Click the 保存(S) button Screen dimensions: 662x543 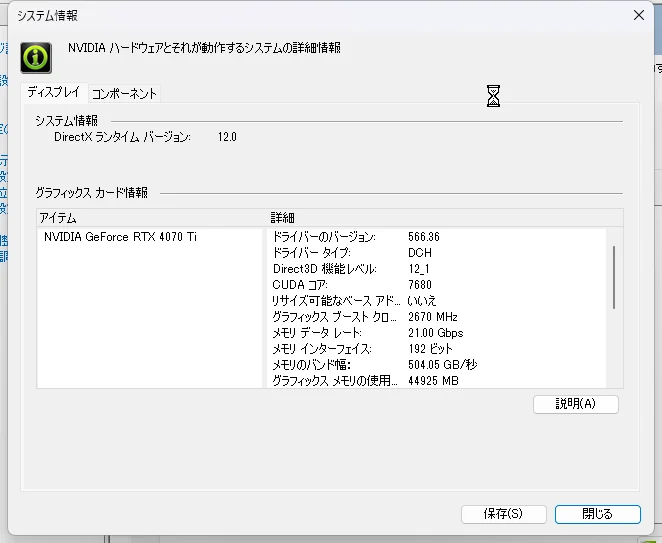503,513
